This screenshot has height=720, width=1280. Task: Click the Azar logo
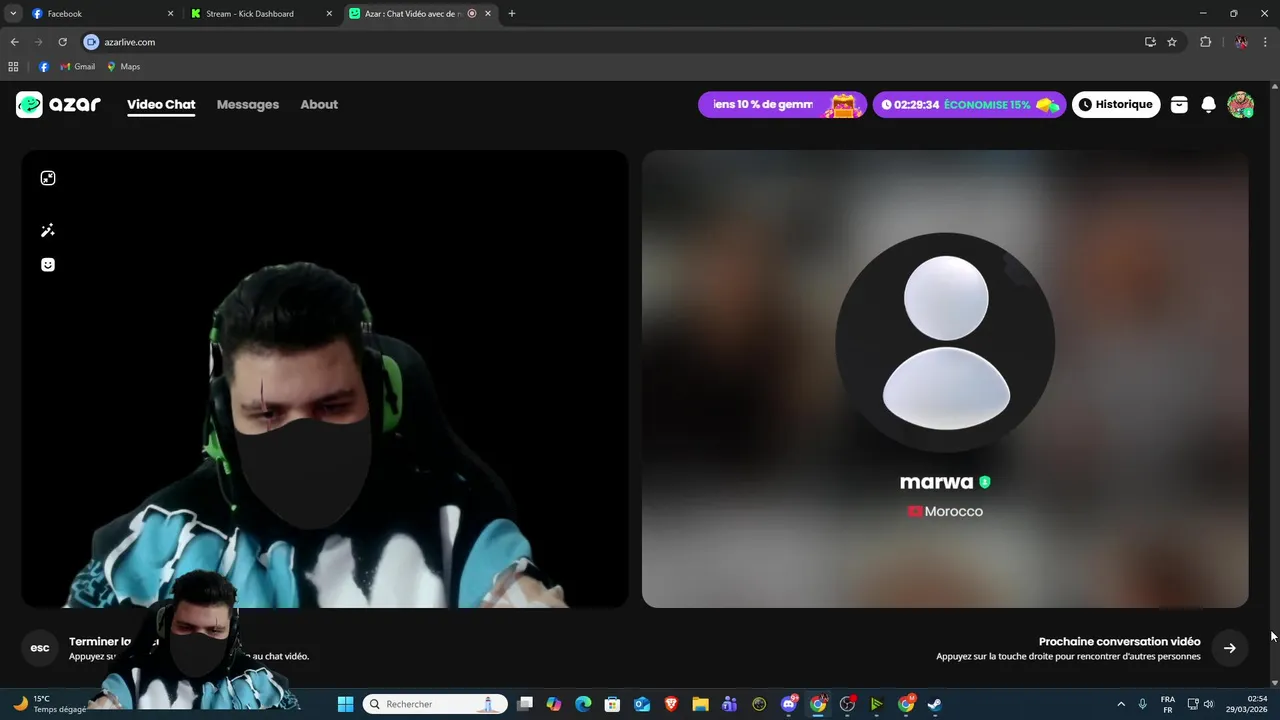click(x=58, y=104)
